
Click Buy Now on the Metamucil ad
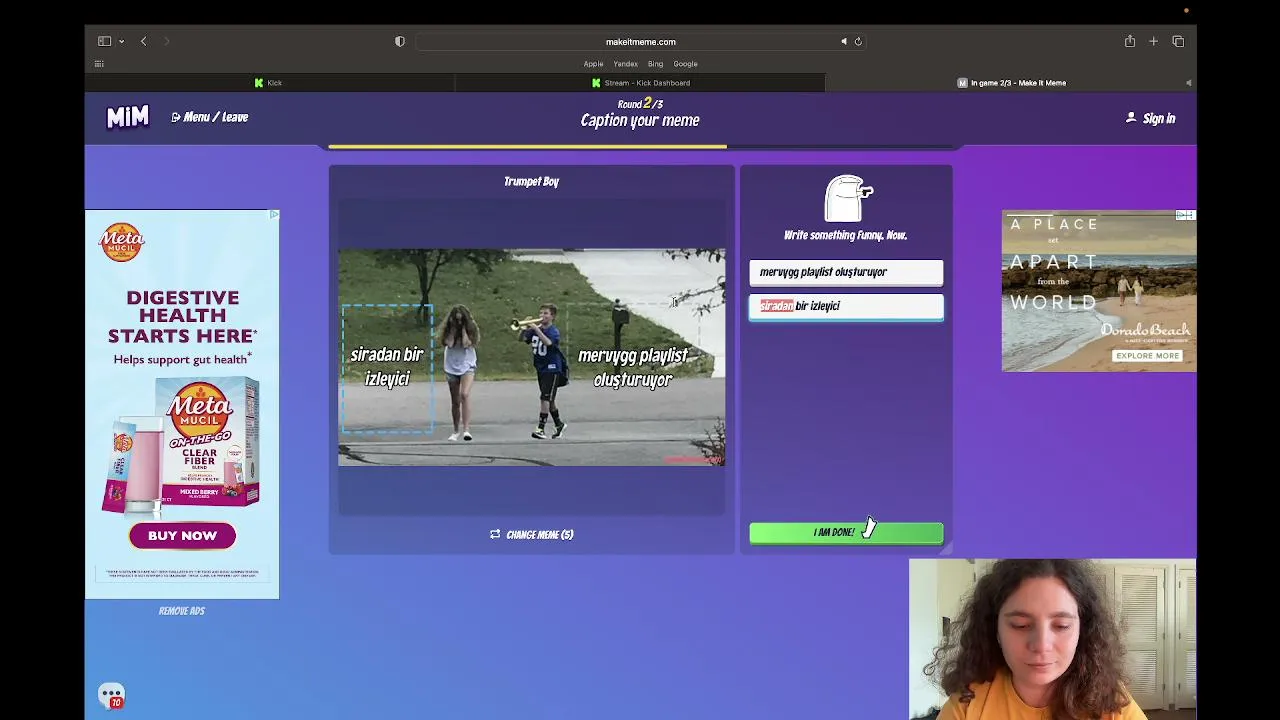click(x=182, y=536)
